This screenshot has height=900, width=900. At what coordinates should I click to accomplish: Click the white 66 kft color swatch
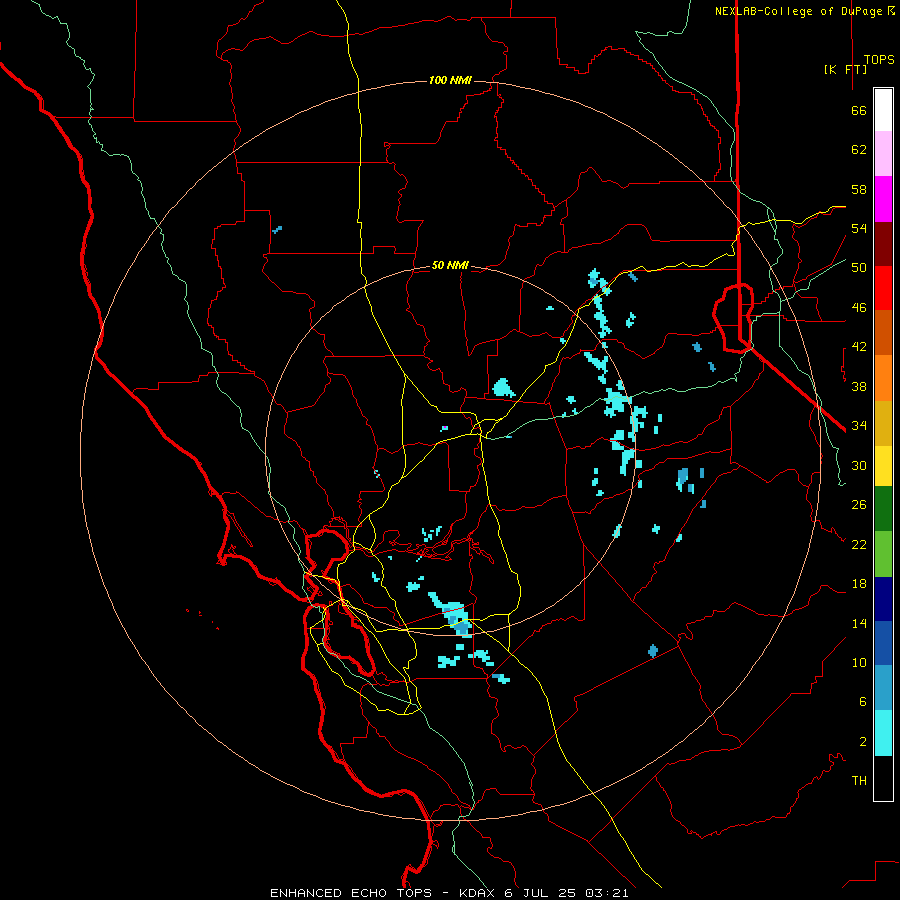click(883, 110)
